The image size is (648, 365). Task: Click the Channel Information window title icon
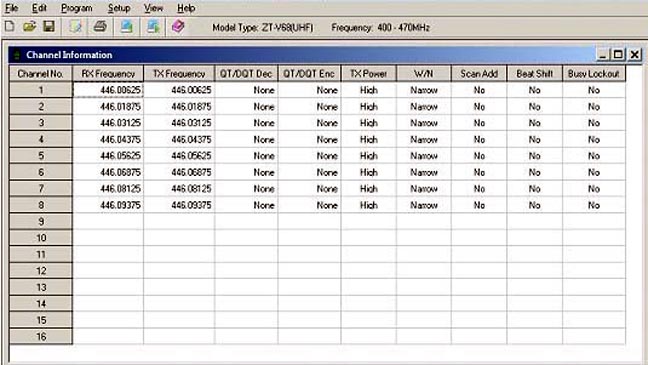point(17,55)
